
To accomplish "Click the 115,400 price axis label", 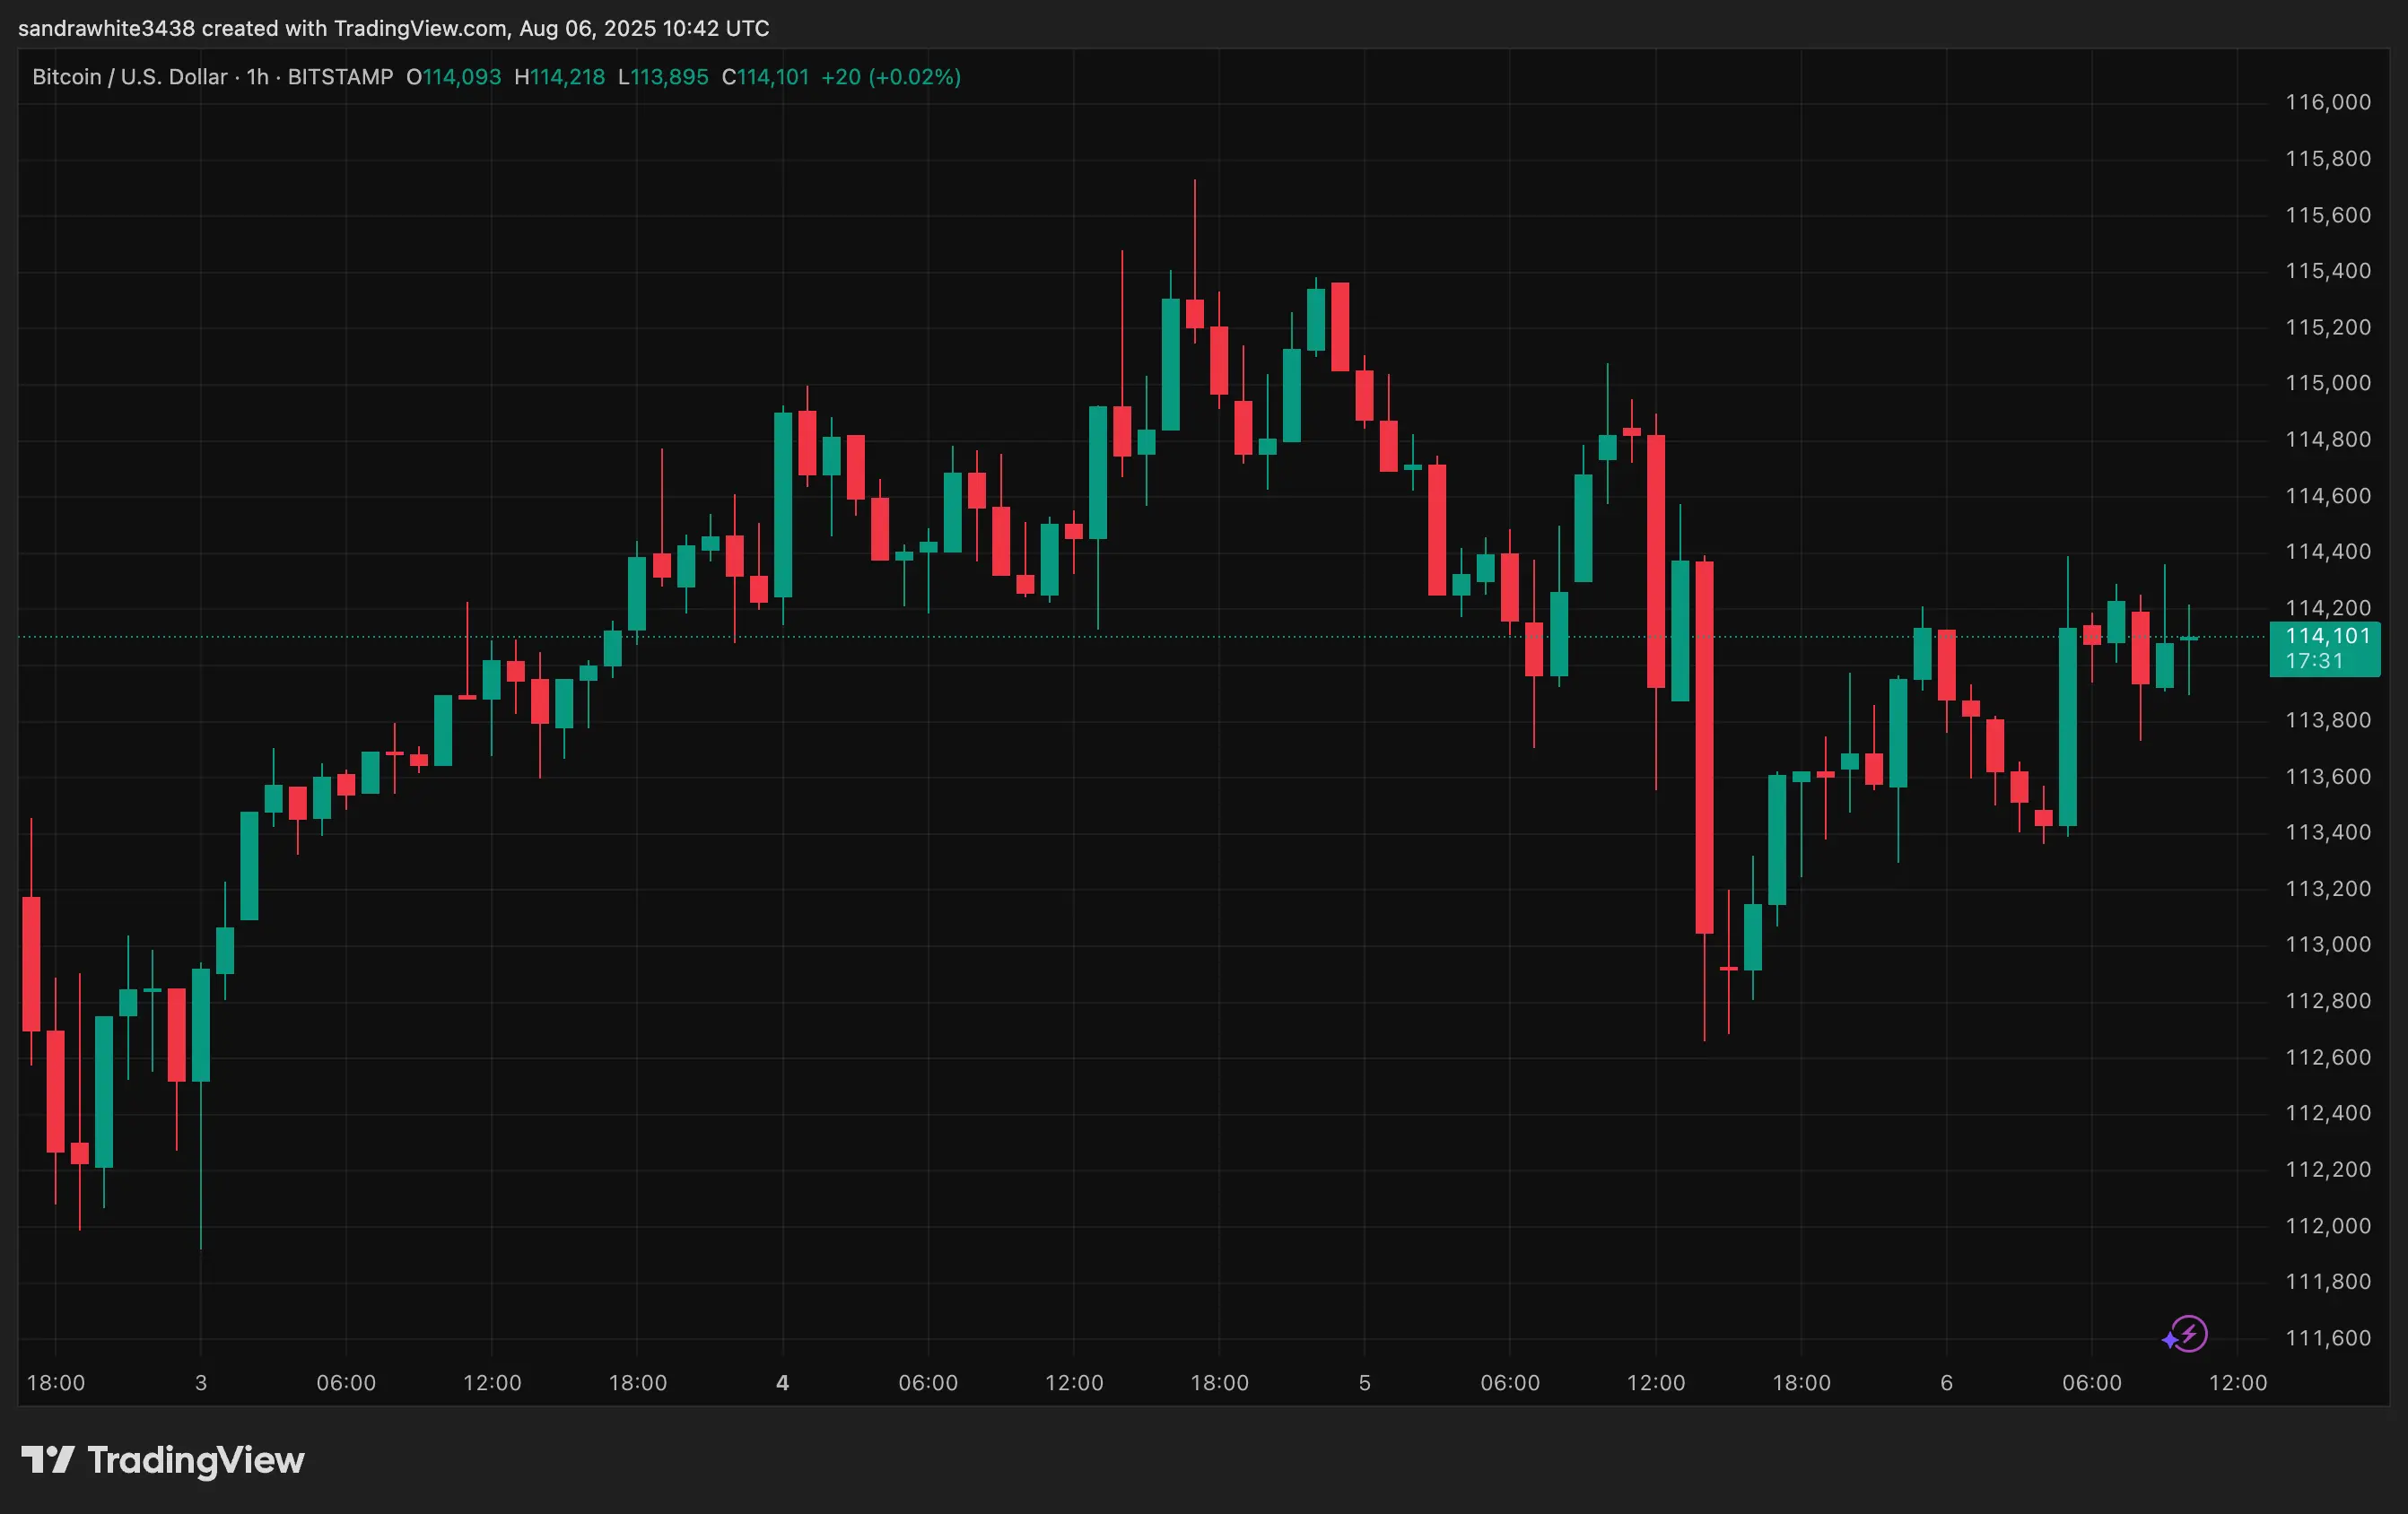I will tap(2328, 271).
